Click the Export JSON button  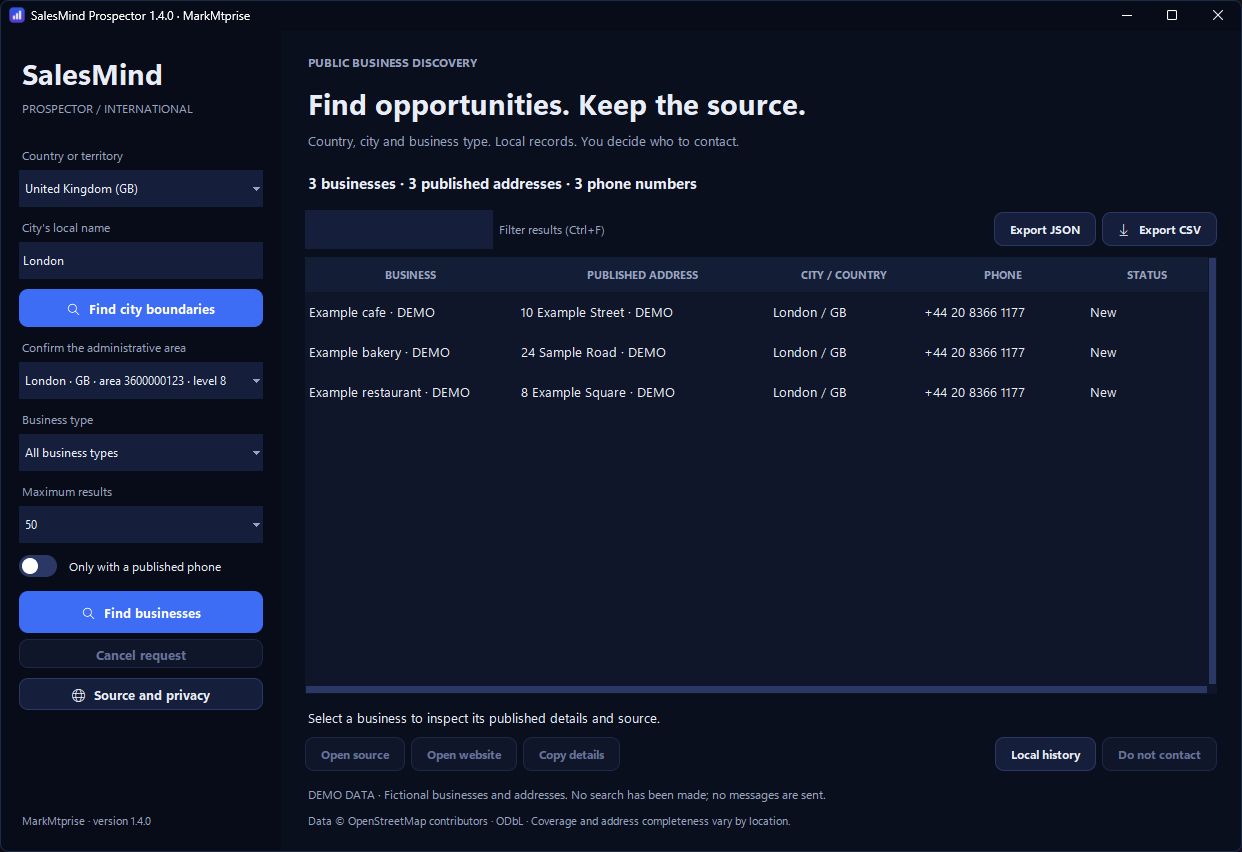[1045, 229]
